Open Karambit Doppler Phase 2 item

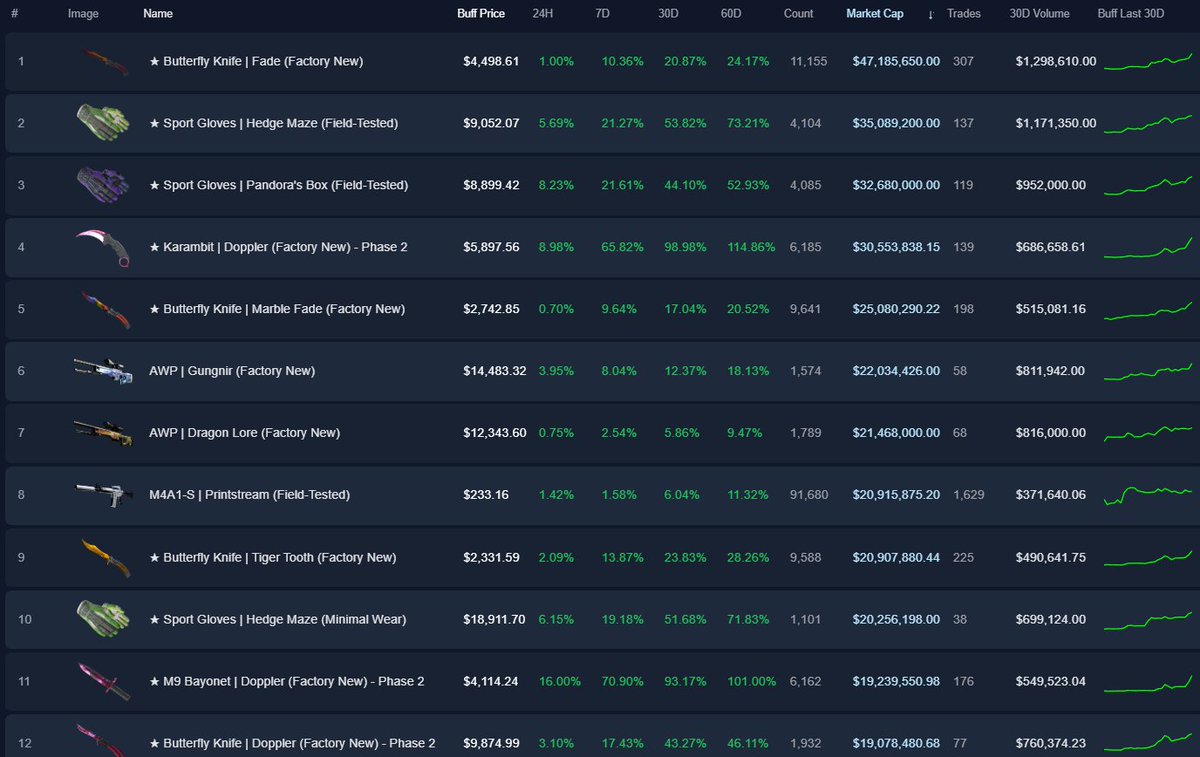coord(278,247)
